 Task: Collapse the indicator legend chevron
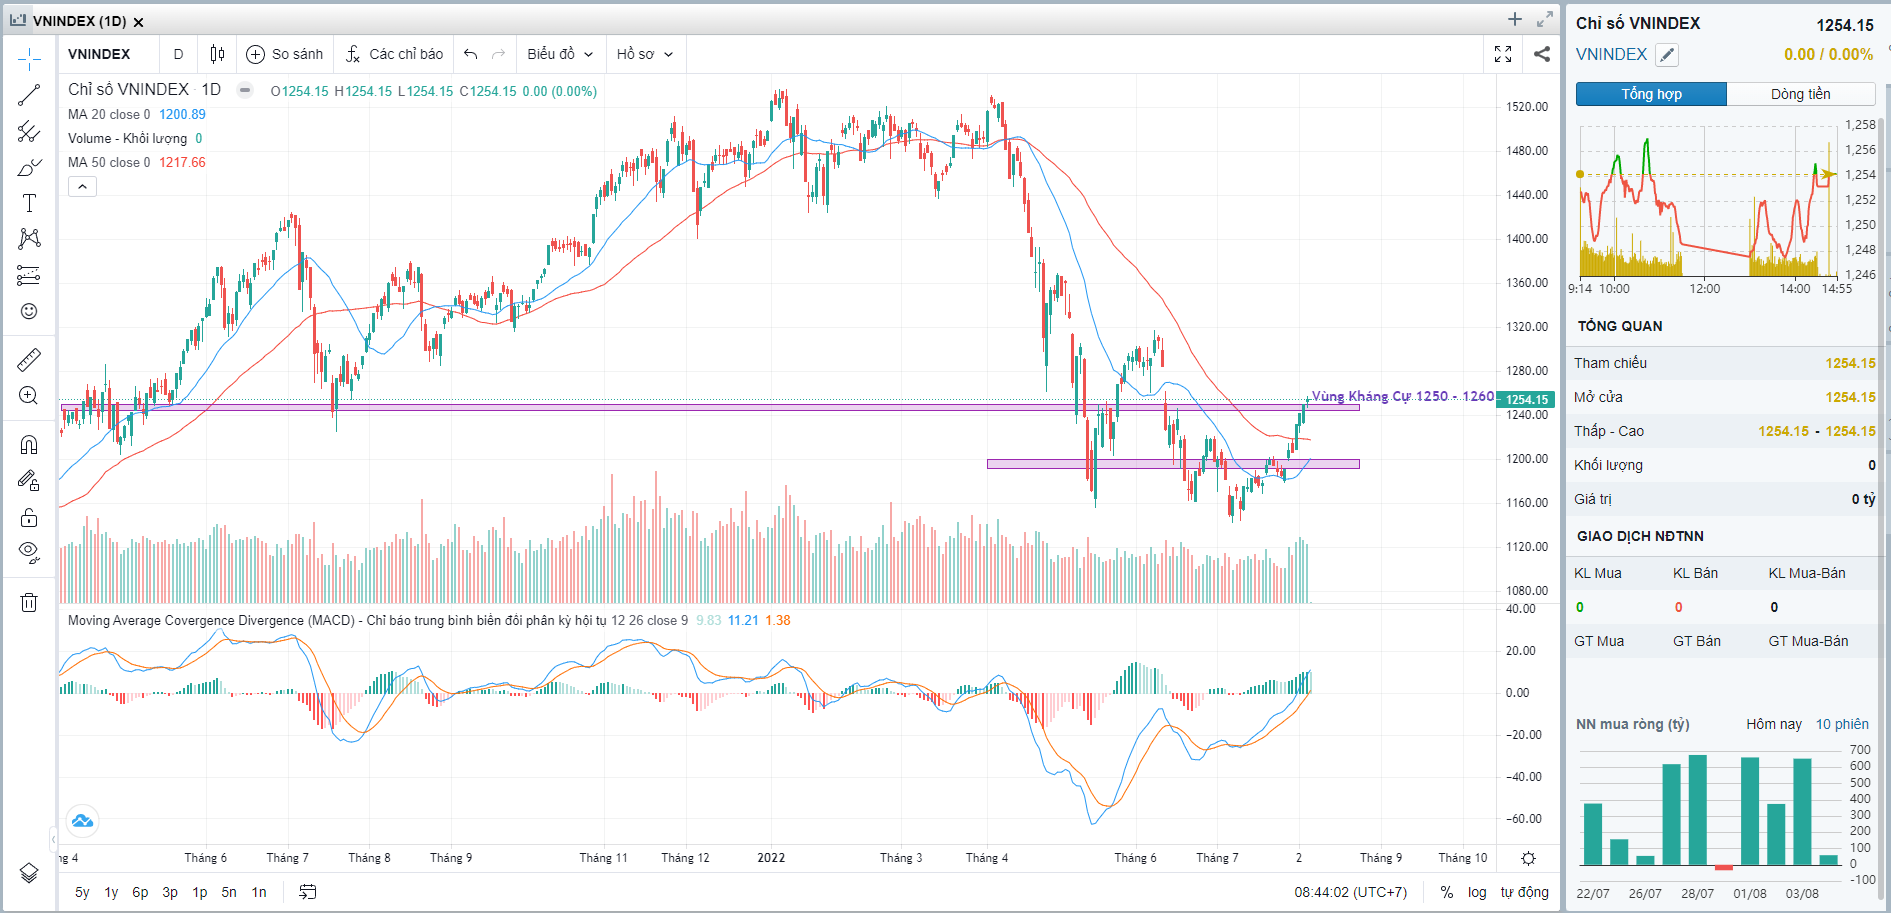[82, 187]
